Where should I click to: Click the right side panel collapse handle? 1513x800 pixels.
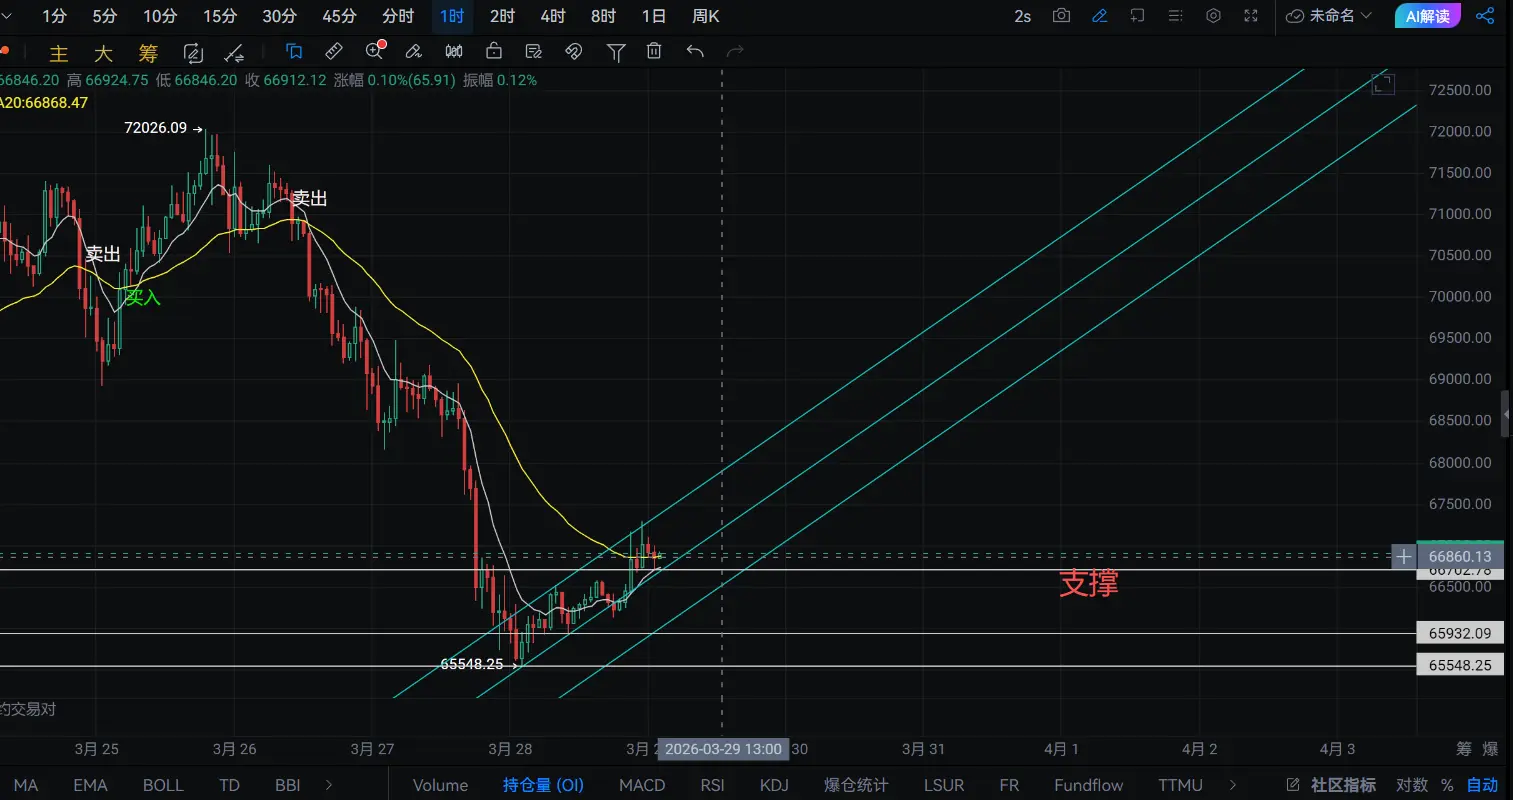[1507, 414]
